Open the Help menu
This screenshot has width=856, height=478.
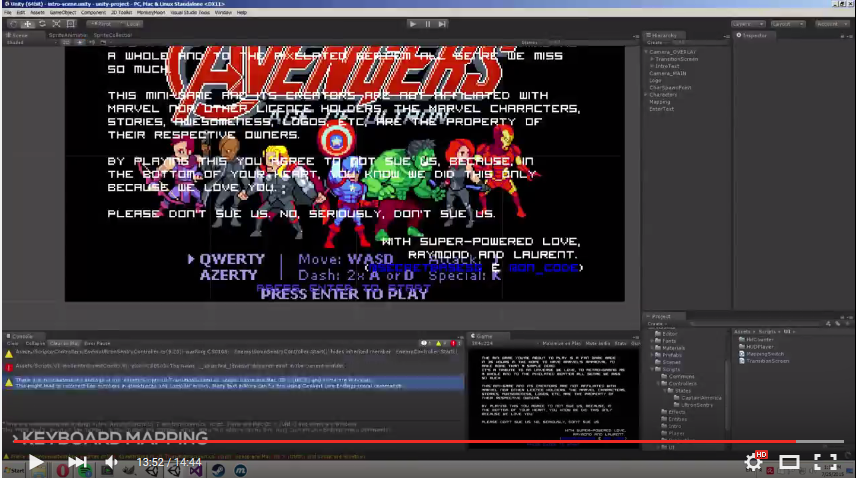tap(242, 12)
